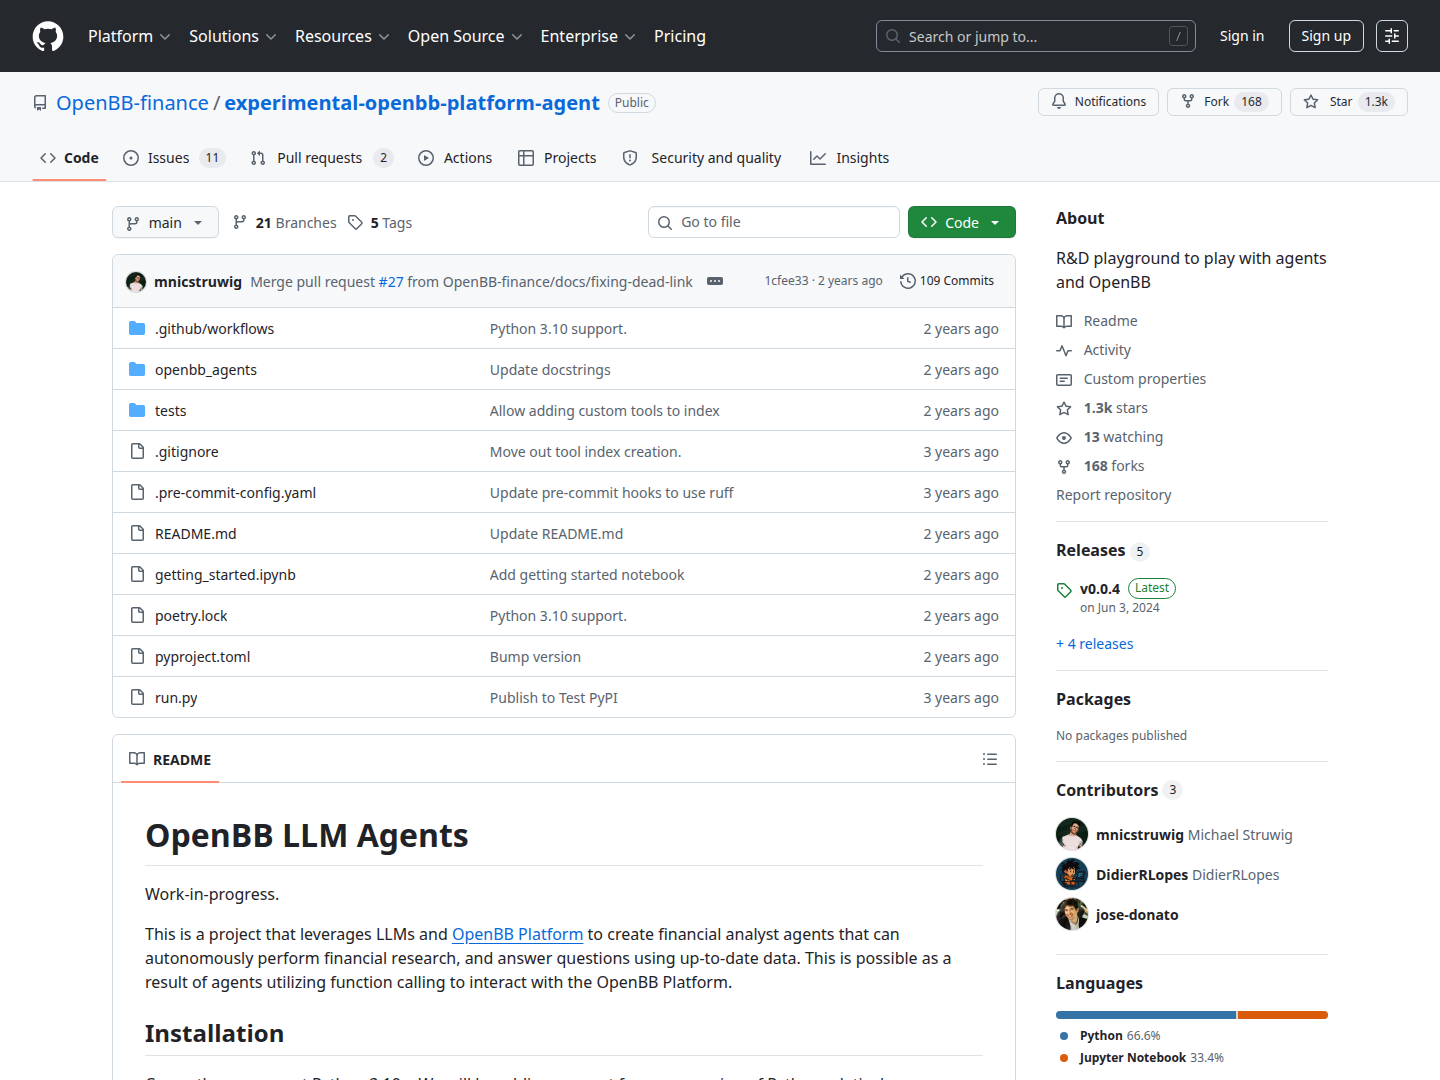The height and width of the screenshot is (1080, 1440).
Task: Open the Activity link in About
Action: 1094,350
